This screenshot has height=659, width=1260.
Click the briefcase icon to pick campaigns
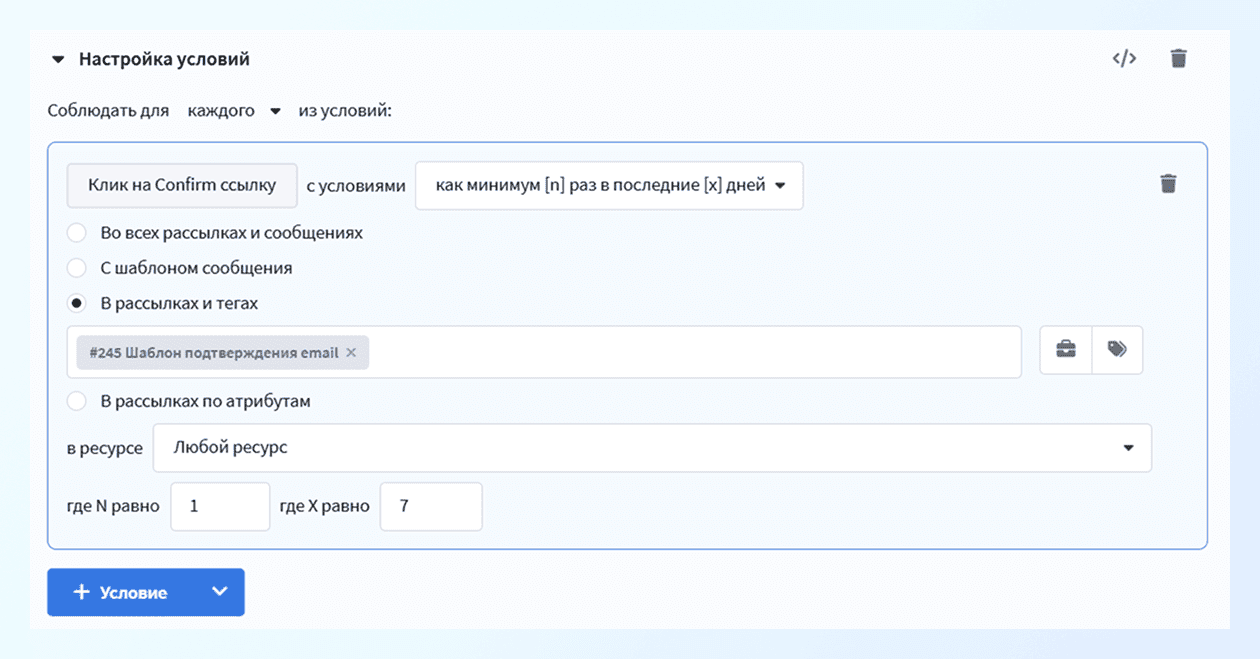pos(1066,350)
